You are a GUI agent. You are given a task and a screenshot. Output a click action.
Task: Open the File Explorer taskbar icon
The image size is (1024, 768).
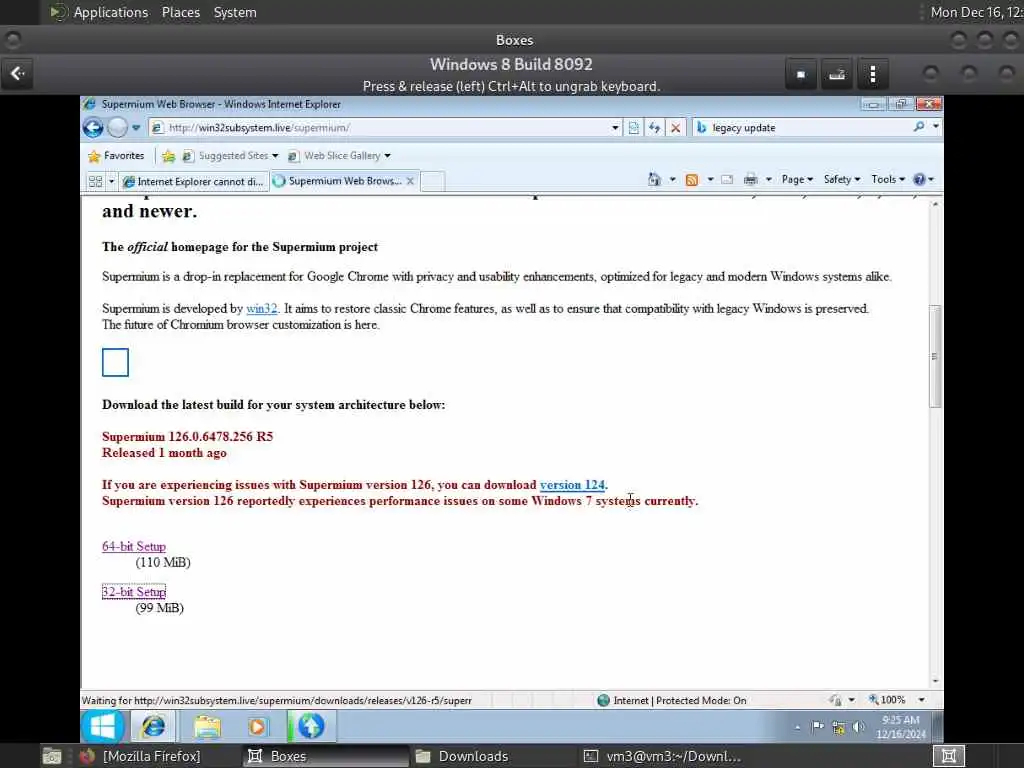(207, 726)
